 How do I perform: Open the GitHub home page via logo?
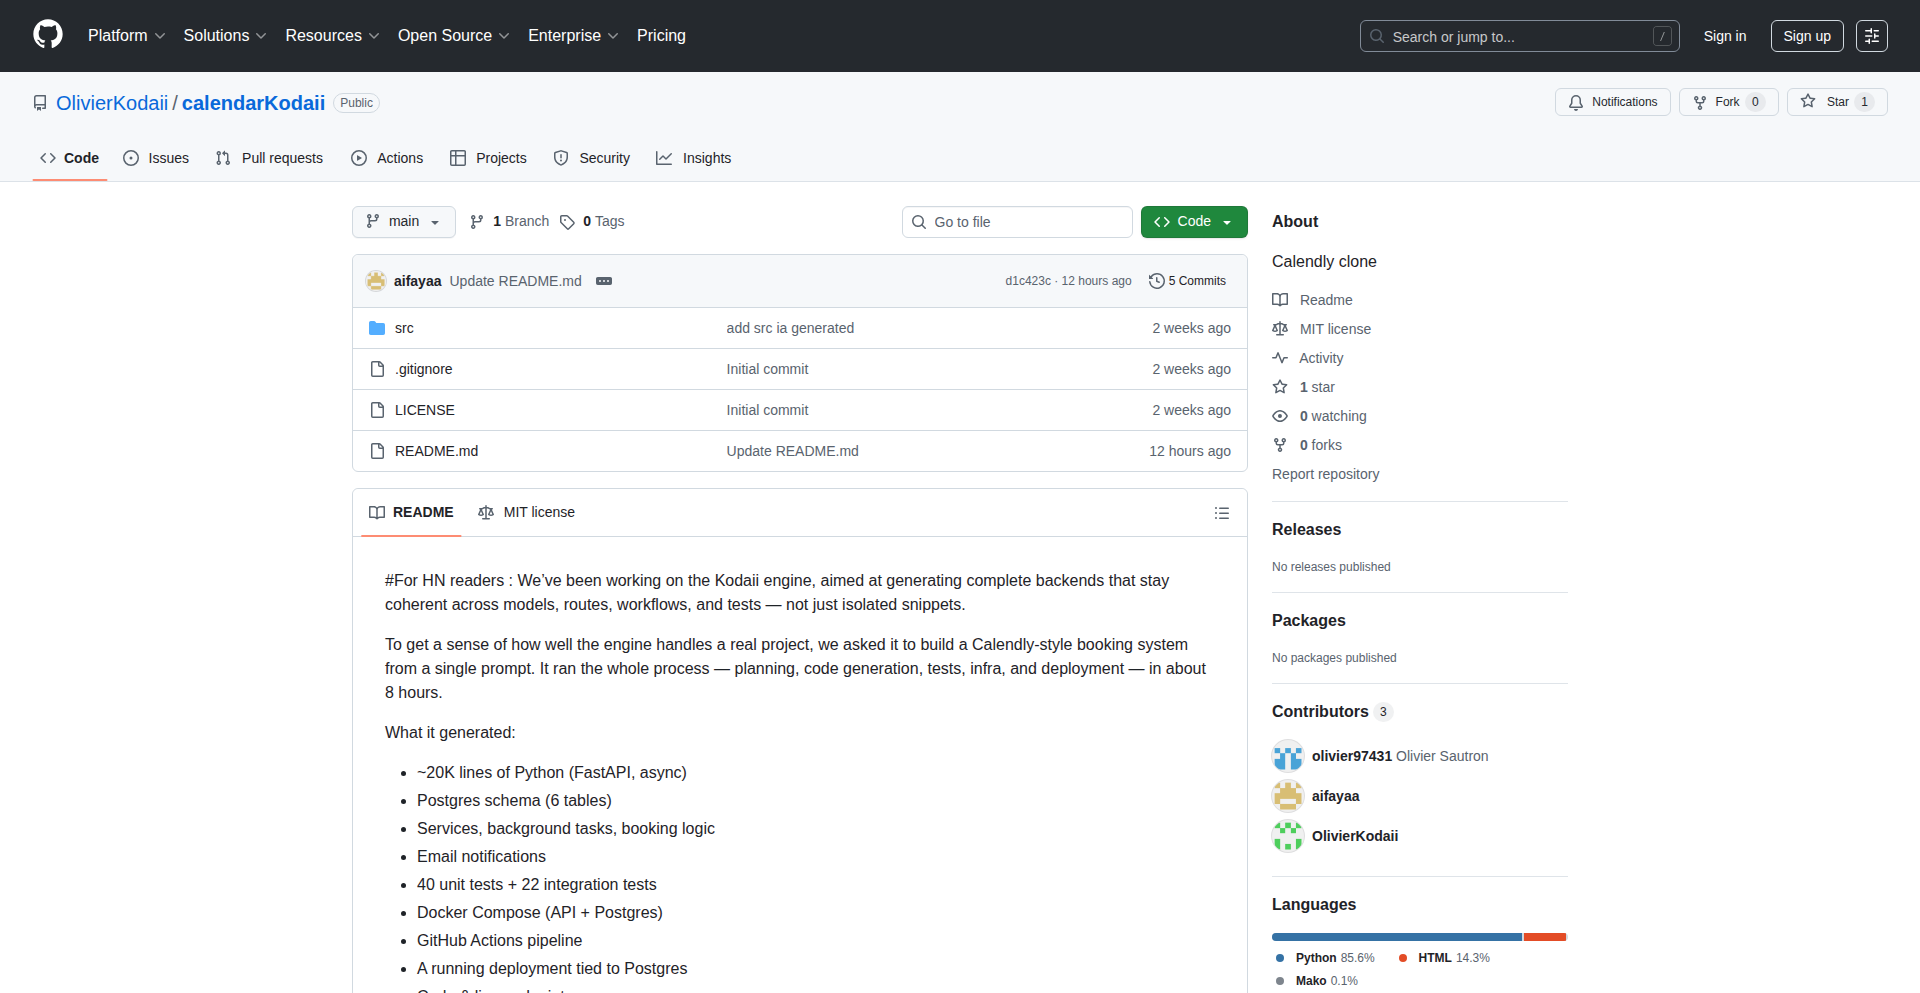click(47, 35)
